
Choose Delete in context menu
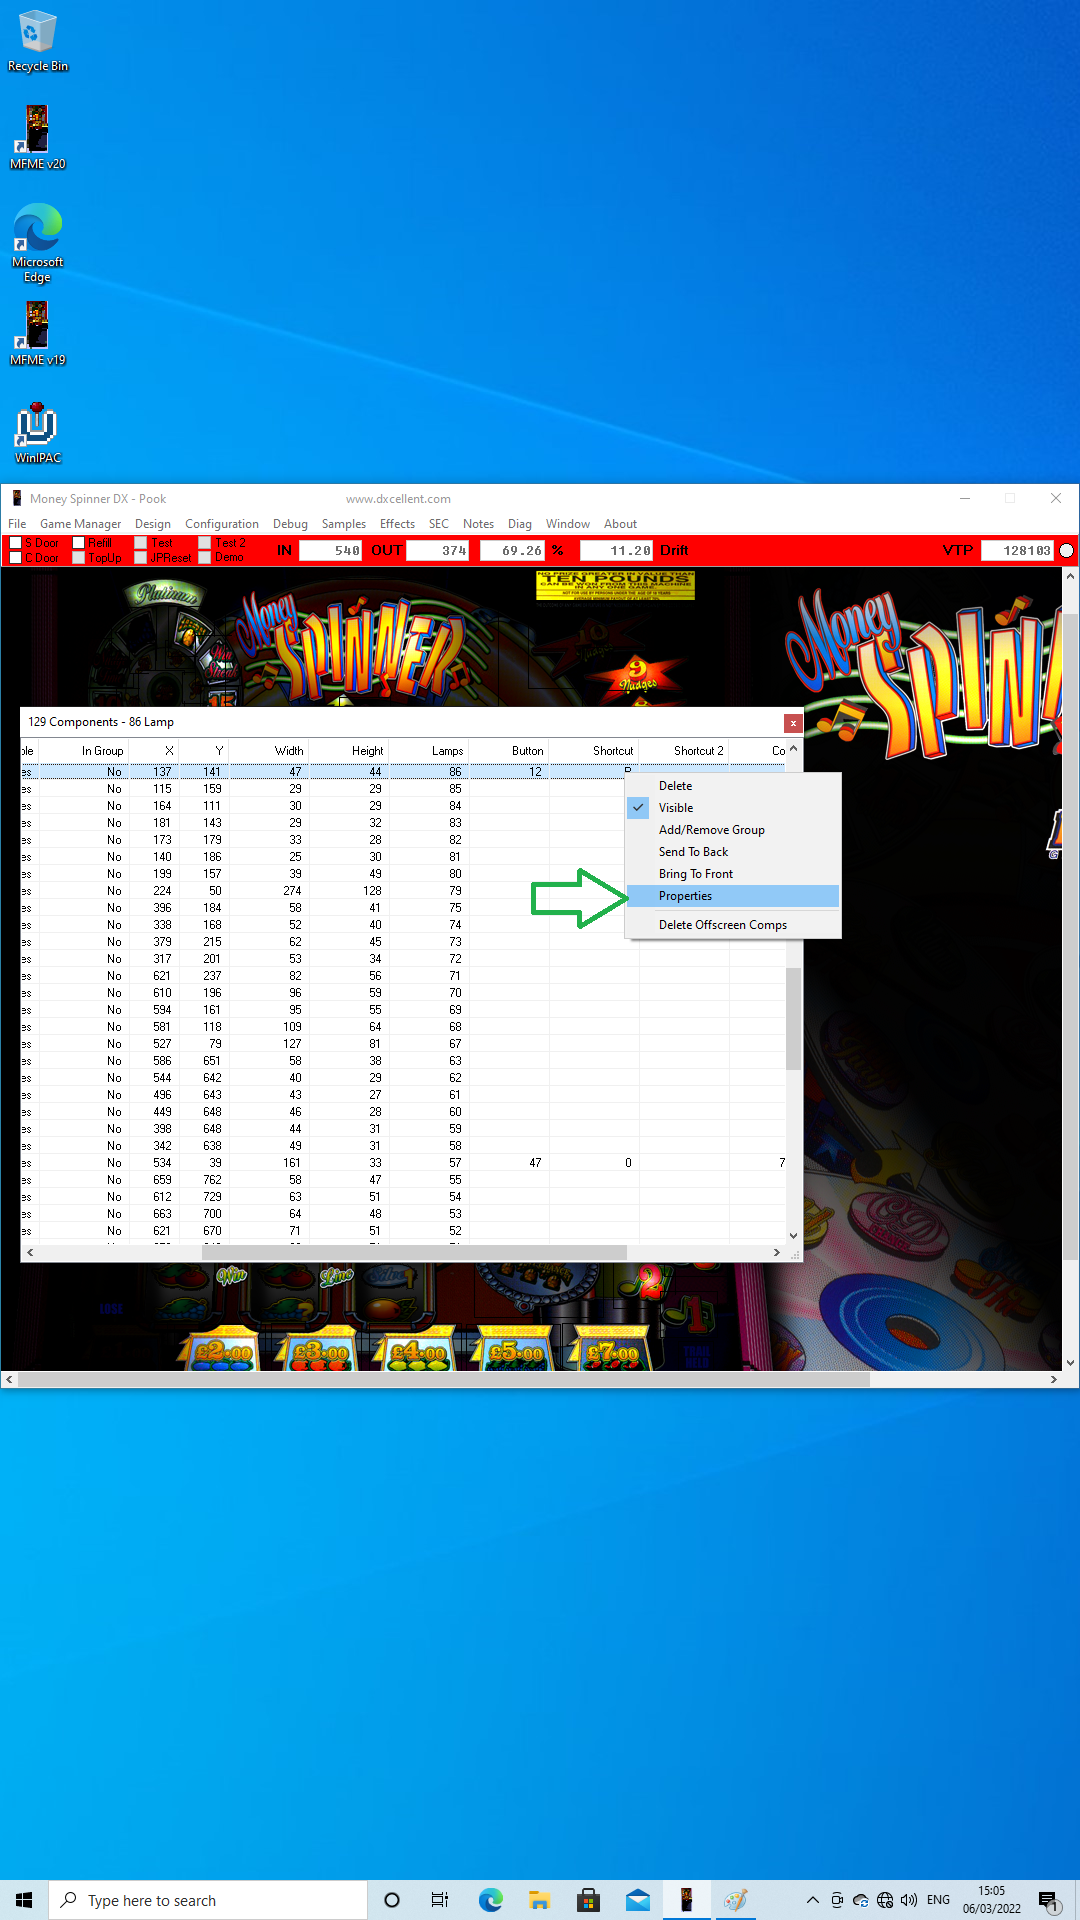(733, 786)
